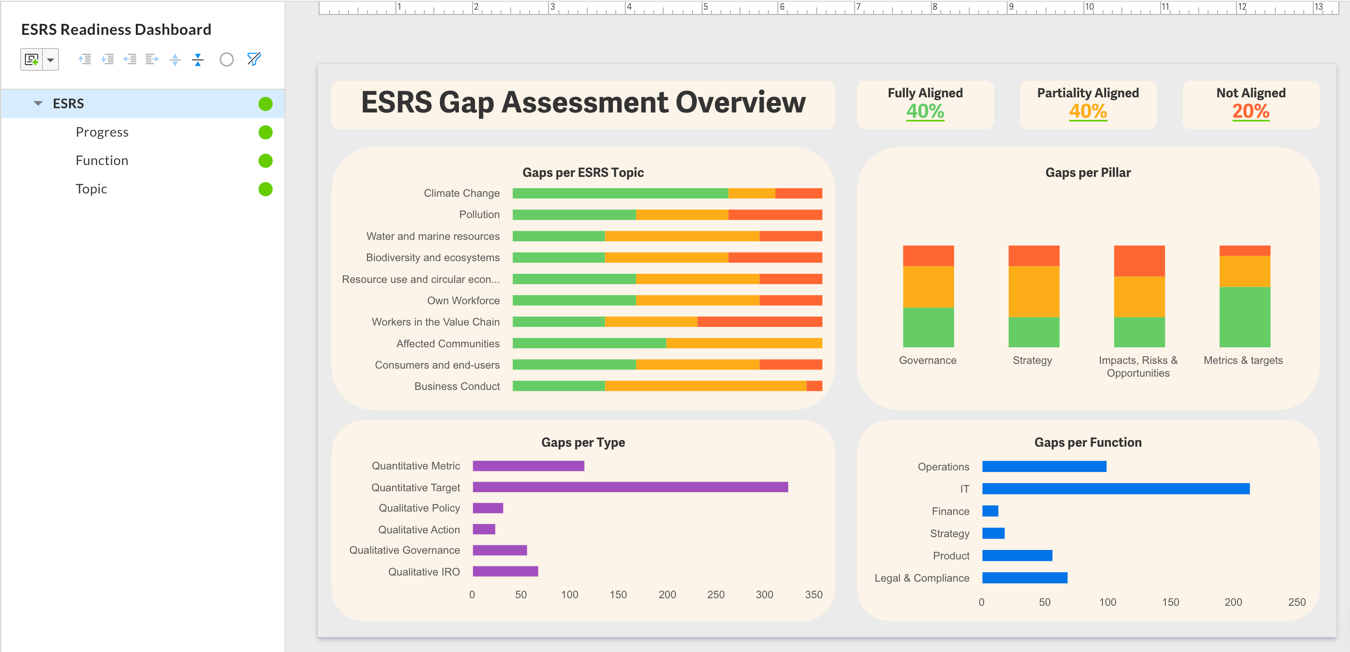The height and width of the screenshot is (652, 1350).
Task: Click the expand all rows icon
Action: coord(175,60)
